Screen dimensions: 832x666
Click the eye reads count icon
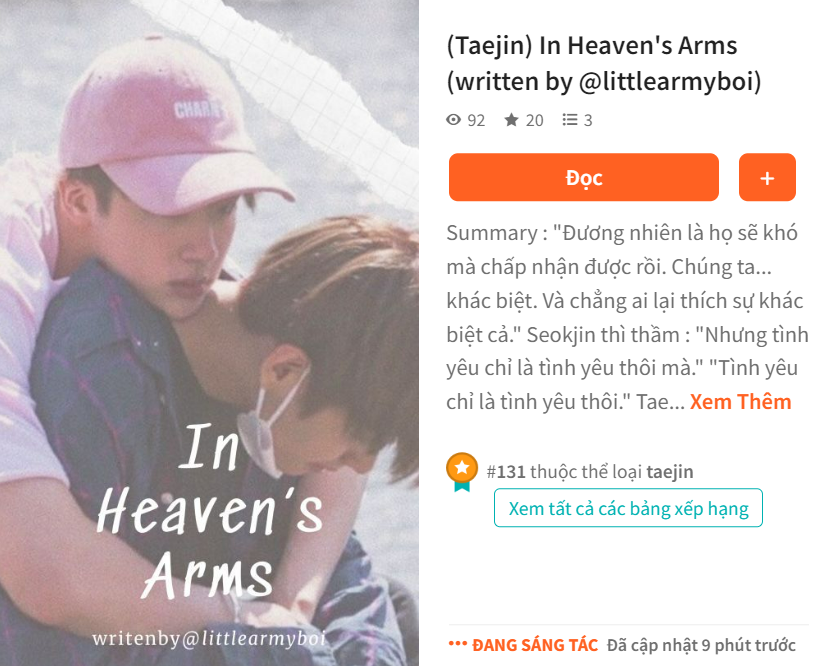pyautogui.click(x=453, y=120)
